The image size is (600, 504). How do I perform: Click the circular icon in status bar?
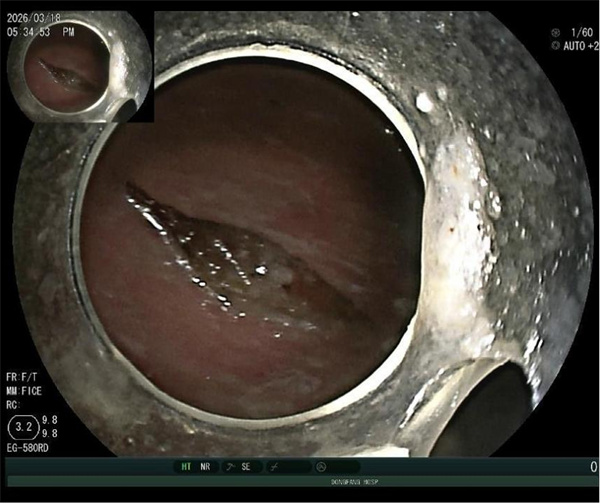click(321, 467)
